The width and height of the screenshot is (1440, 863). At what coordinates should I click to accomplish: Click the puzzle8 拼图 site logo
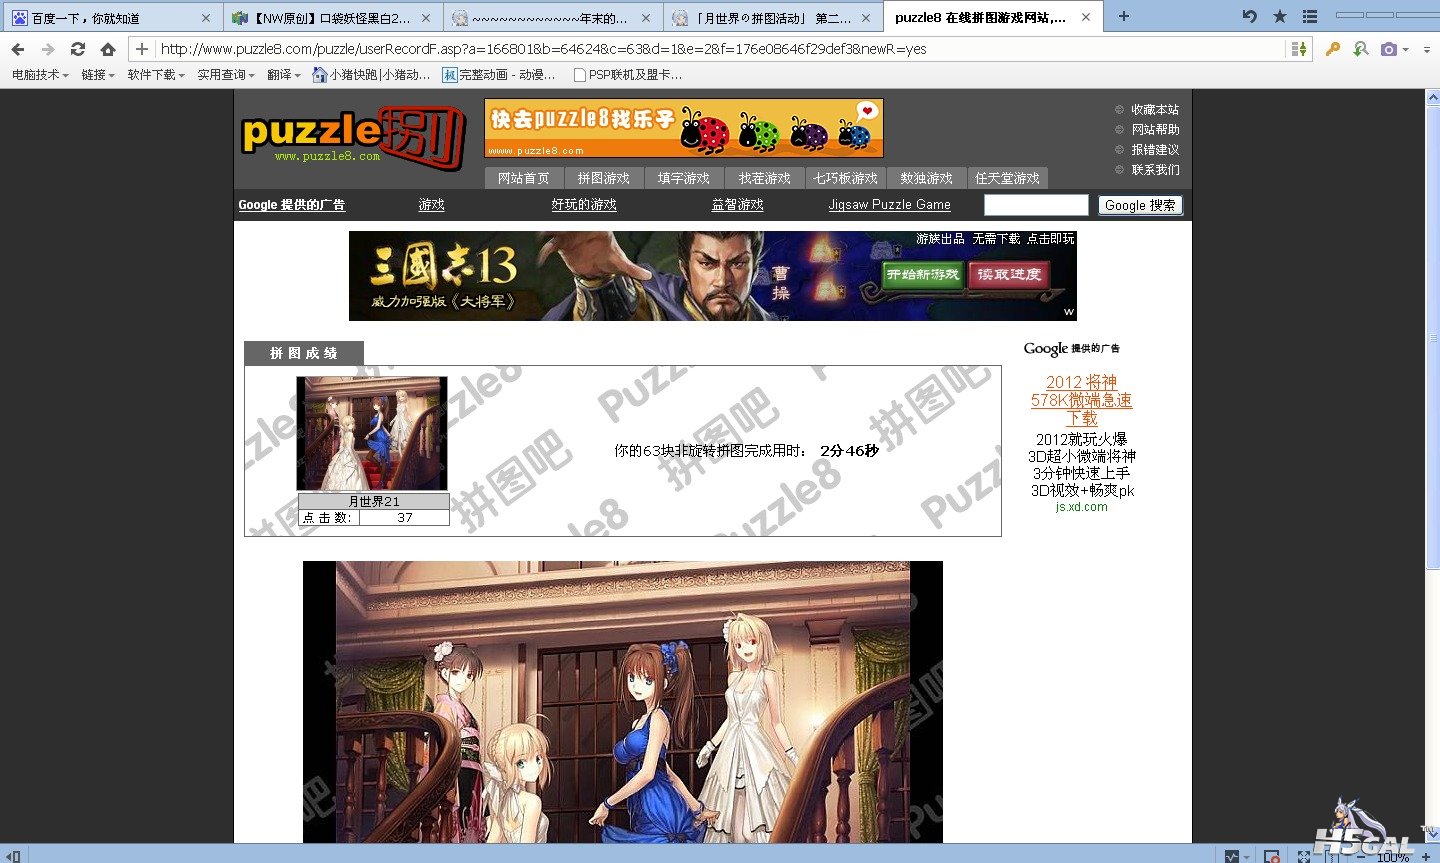(352, 137)
